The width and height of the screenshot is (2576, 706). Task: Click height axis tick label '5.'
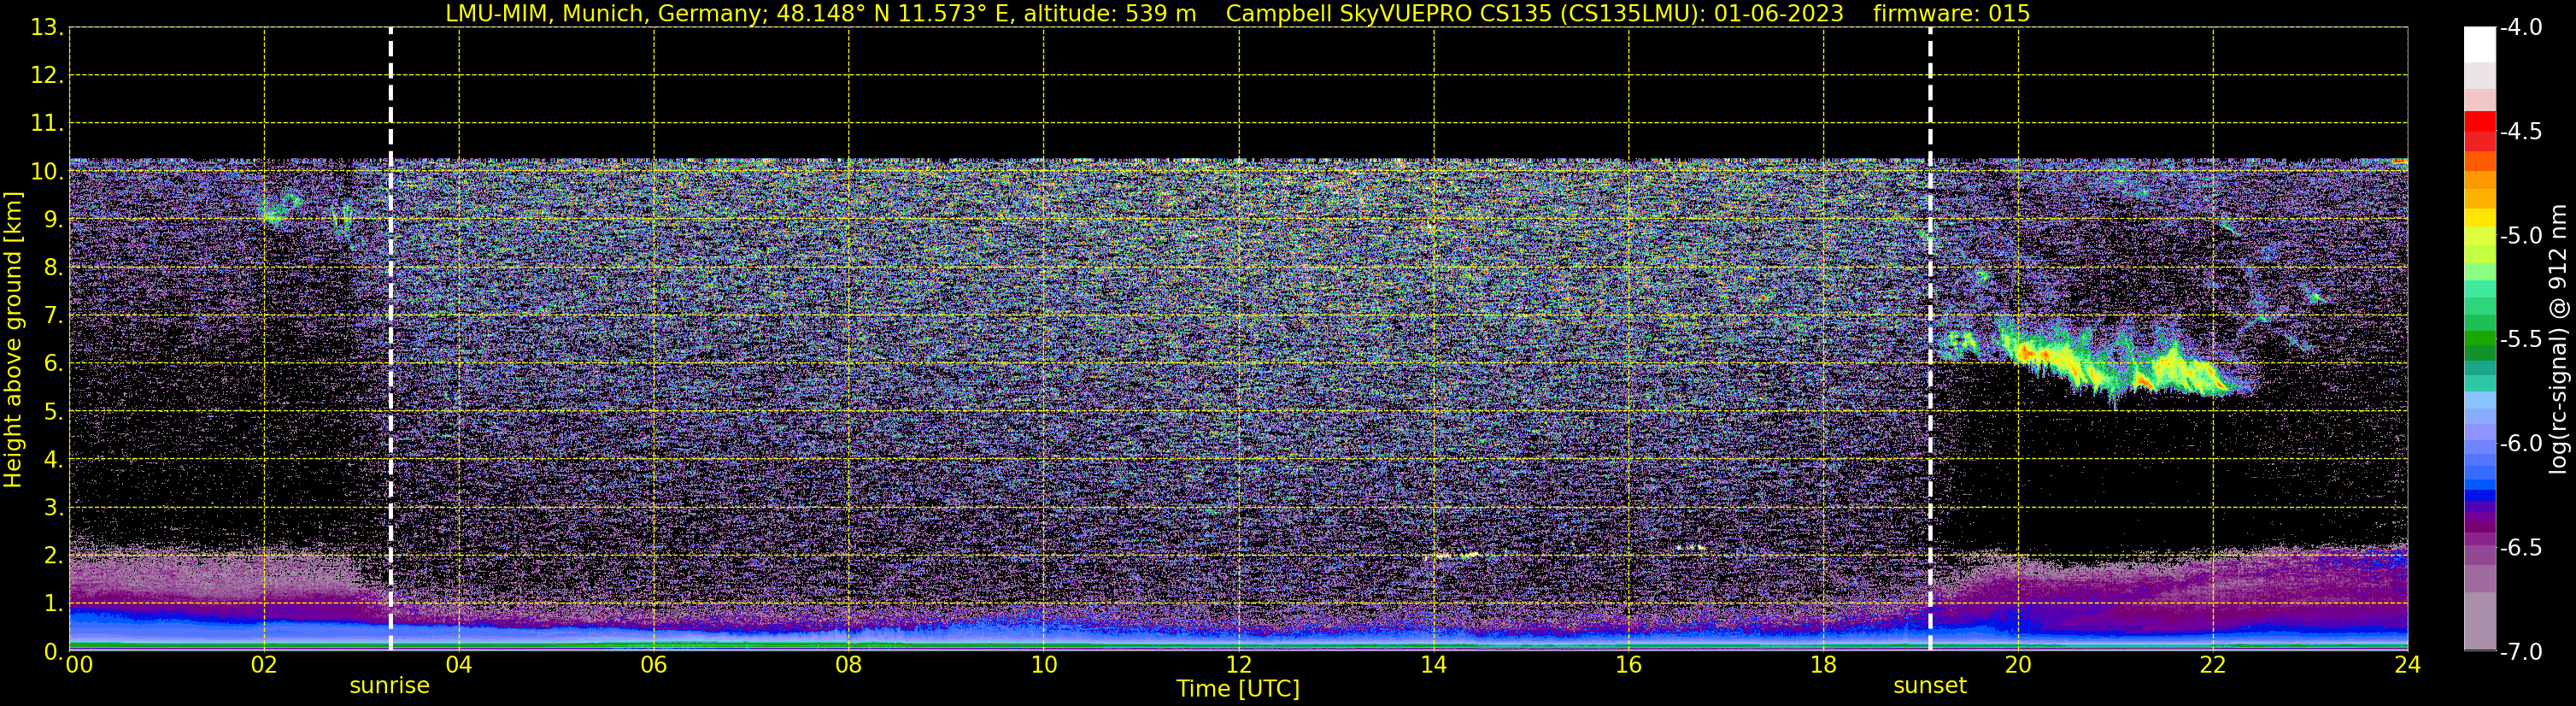[53, 411]
